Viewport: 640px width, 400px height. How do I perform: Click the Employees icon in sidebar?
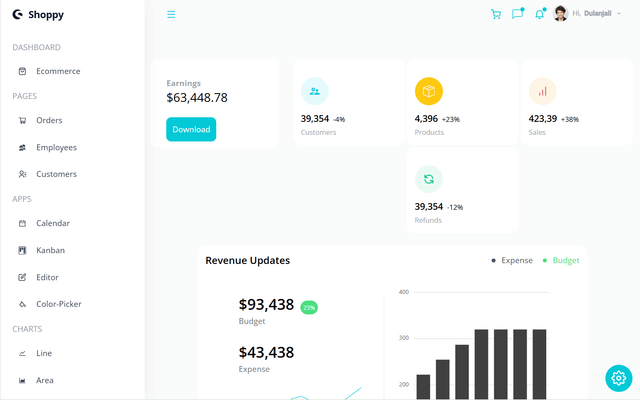pyautogui.click(x=22, y=147)
